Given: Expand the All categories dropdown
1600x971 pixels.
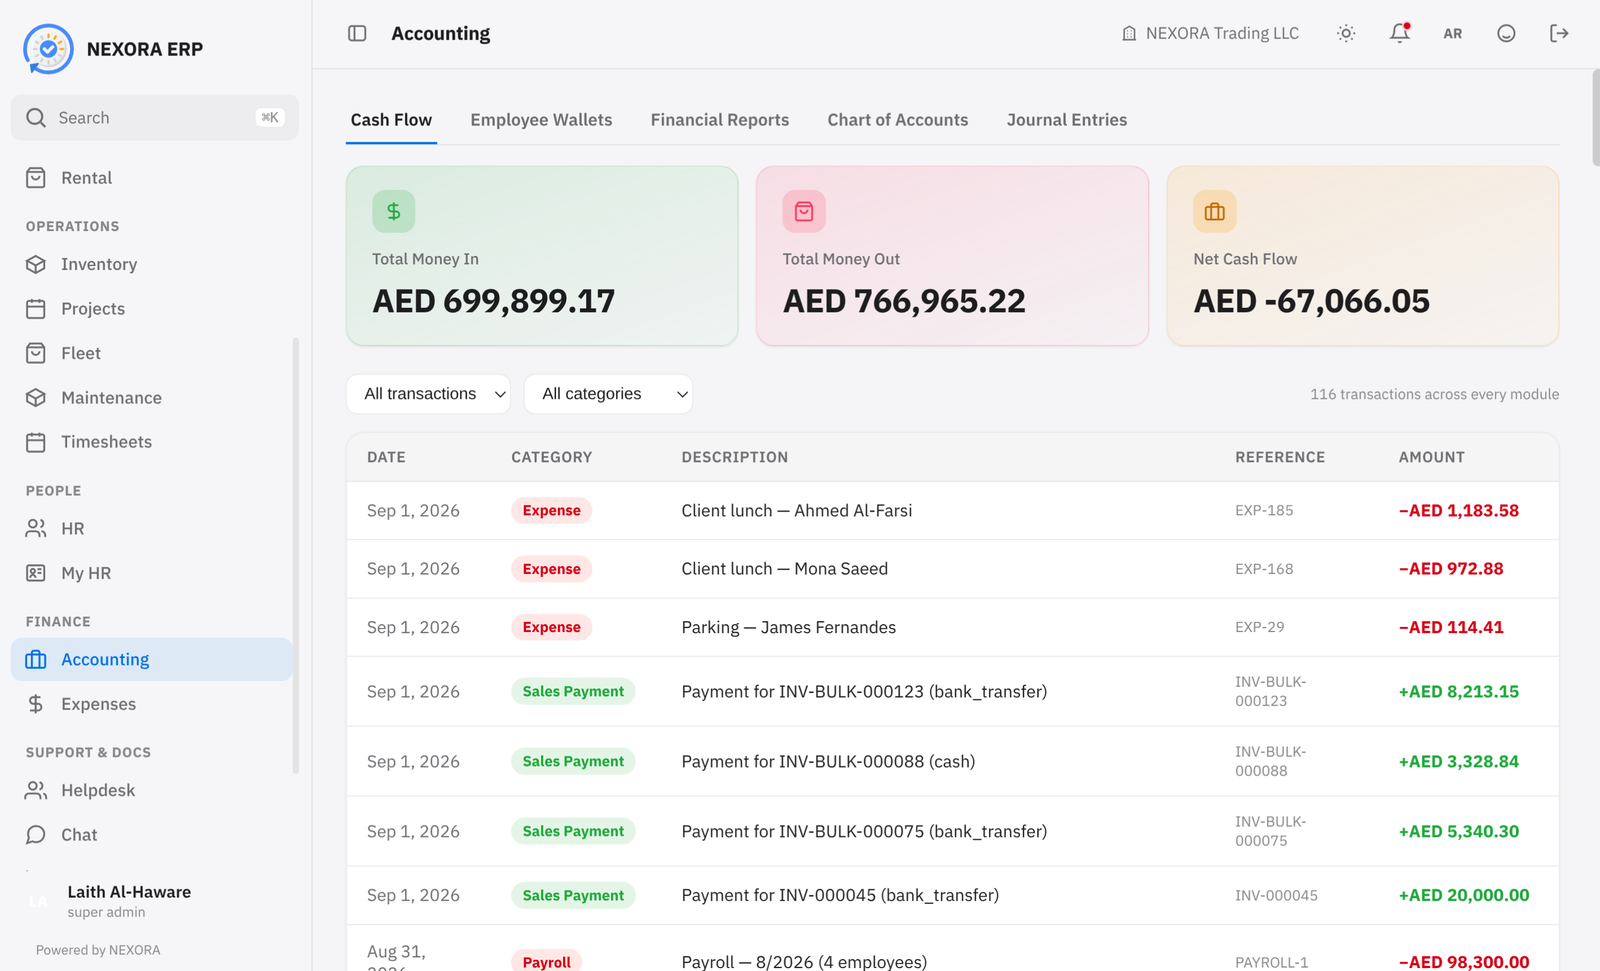Looking at the screenshot, I should pos(608,394).
